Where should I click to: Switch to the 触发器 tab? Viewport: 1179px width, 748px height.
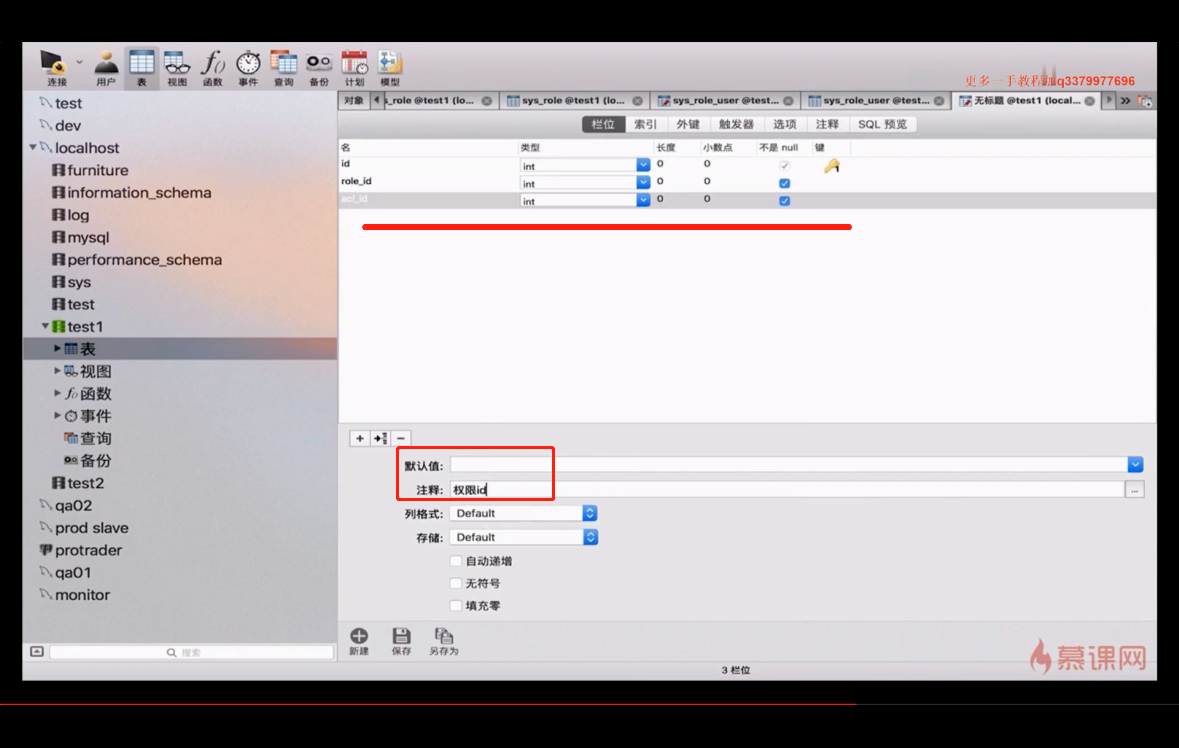(x=735, y=124)
